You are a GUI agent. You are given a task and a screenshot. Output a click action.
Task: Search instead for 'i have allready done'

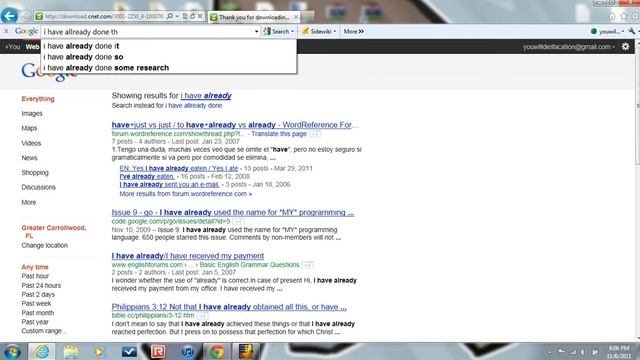tap(193, 105)
